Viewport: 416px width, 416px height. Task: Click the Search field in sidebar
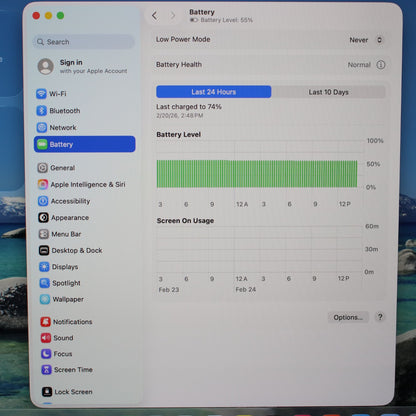tap(84, 42)
